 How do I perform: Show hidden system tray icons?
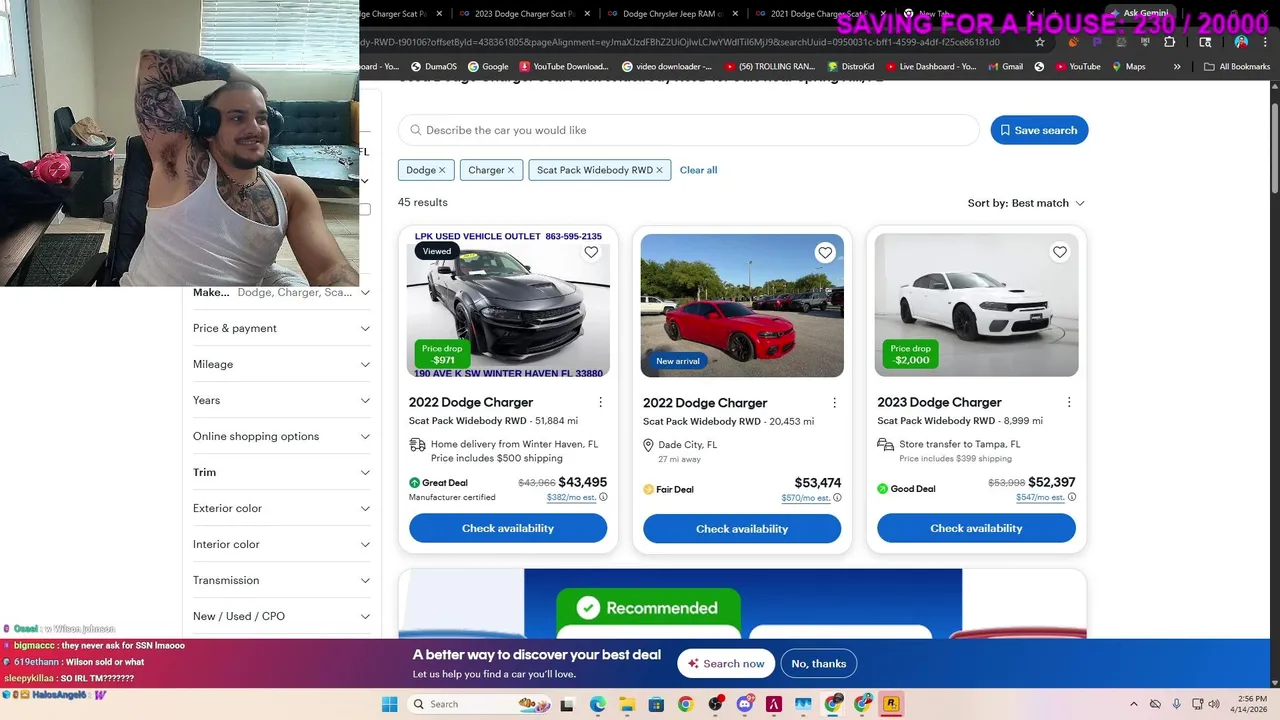1133,704
